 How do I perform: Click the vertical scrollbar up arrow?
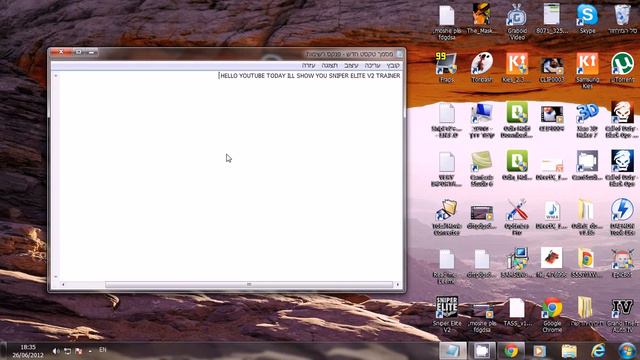pos(56,76)
